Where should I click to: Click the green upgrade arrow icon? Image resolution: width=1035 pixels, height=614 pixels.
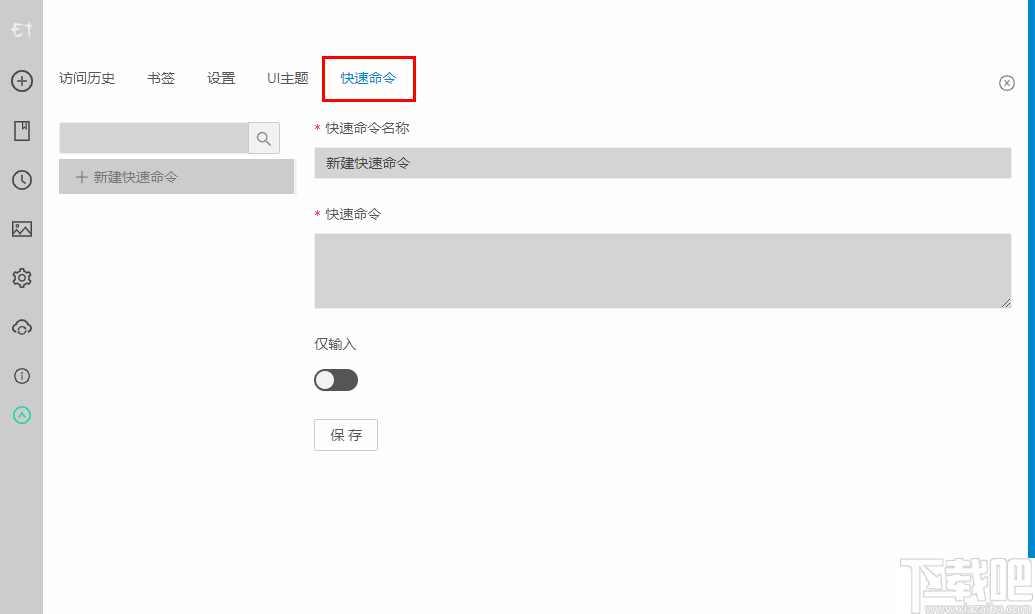click(21, 415)
